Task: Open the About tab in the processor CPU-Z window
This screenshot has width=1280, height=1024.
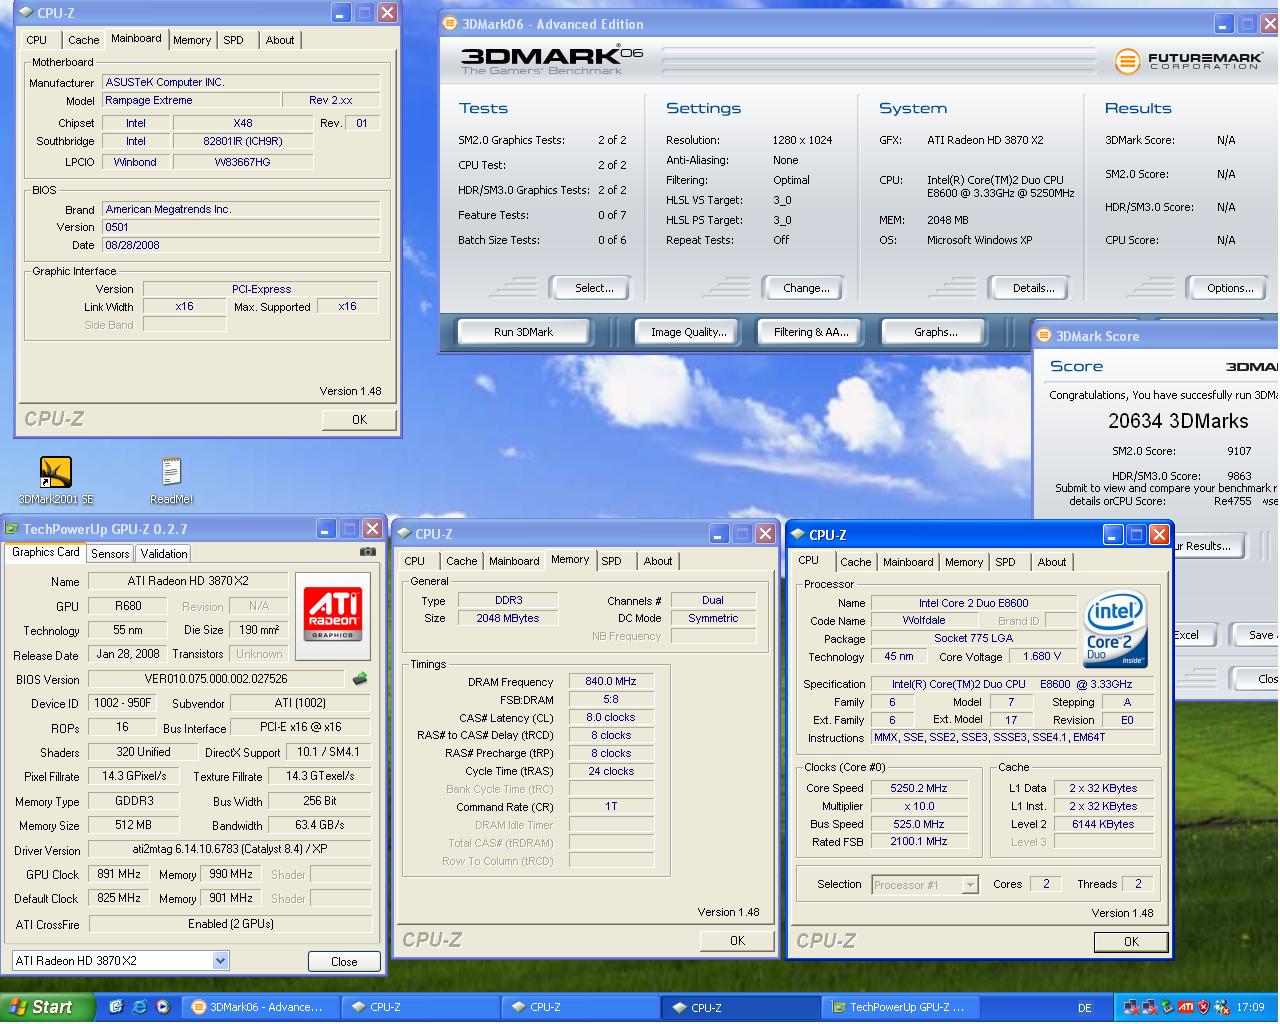Action: (1052, 562)
